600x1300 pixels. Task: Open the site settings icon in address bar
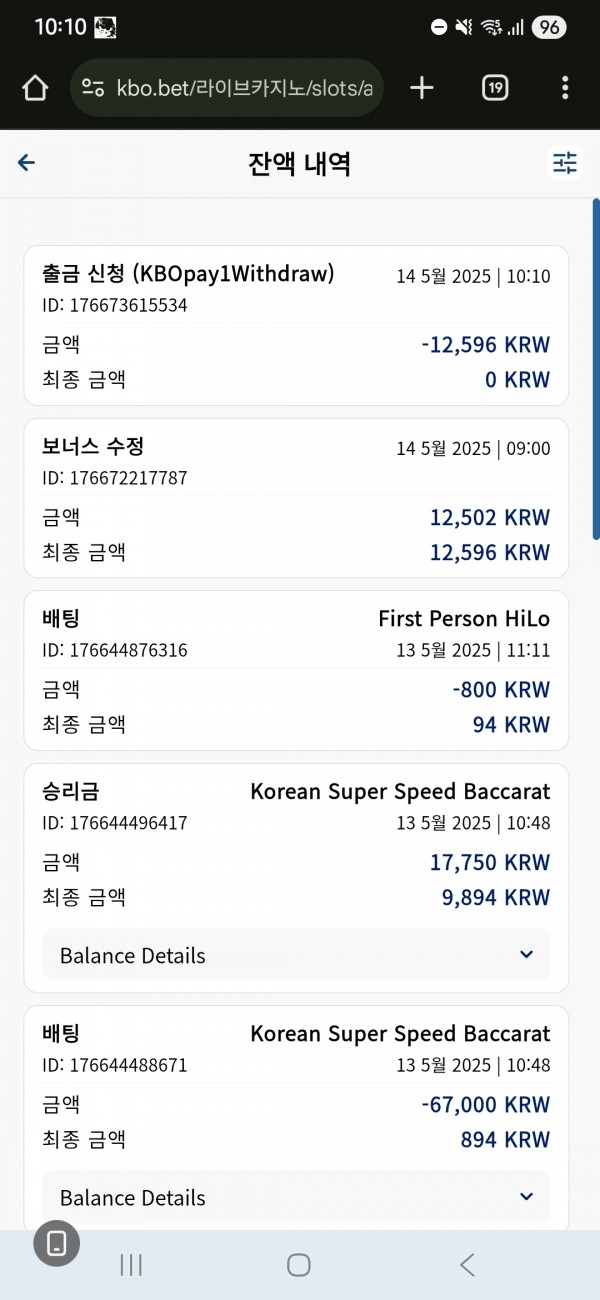(93, 88)
